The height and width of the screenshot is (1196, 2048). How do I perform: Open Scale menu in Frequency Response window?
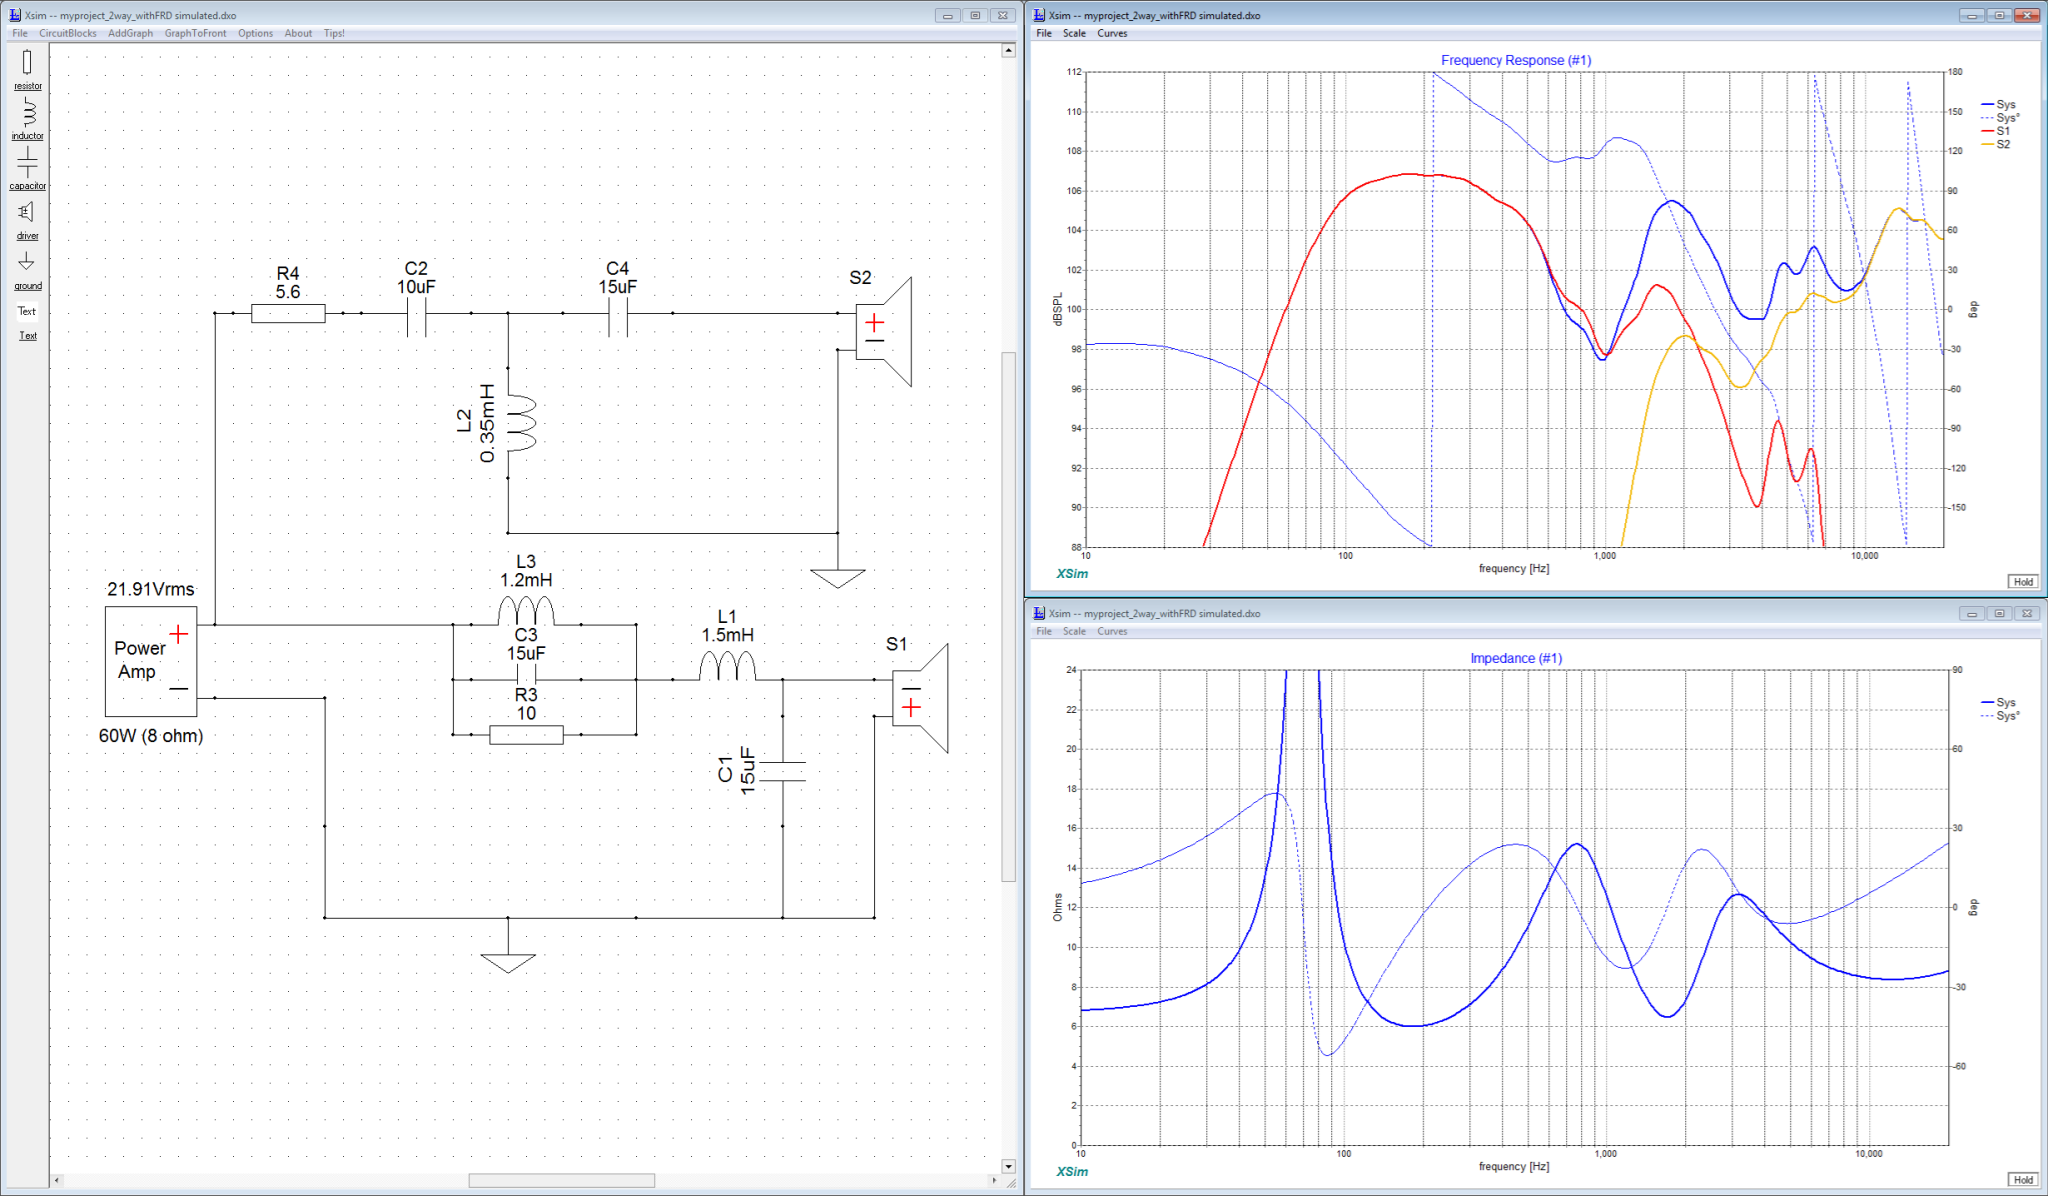coord(1074,33)
